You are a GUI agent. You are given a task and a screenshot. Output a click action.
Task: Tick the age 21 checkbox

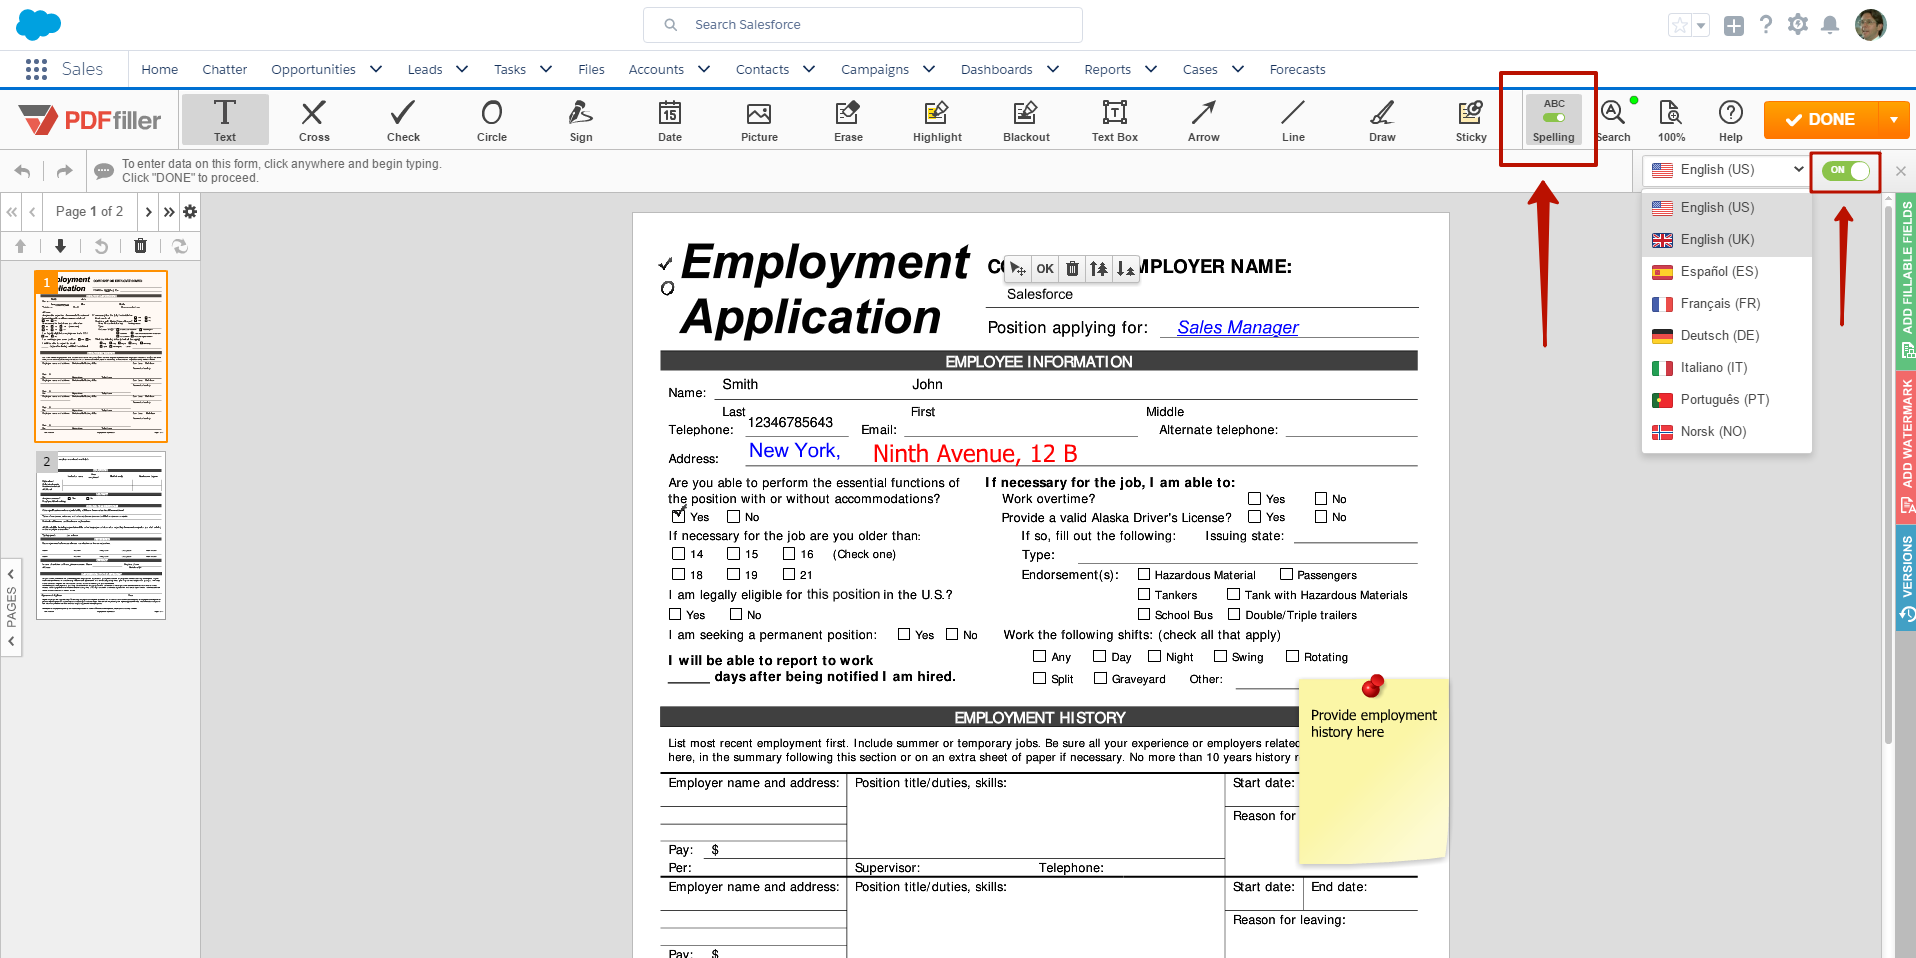coord(789,574)
